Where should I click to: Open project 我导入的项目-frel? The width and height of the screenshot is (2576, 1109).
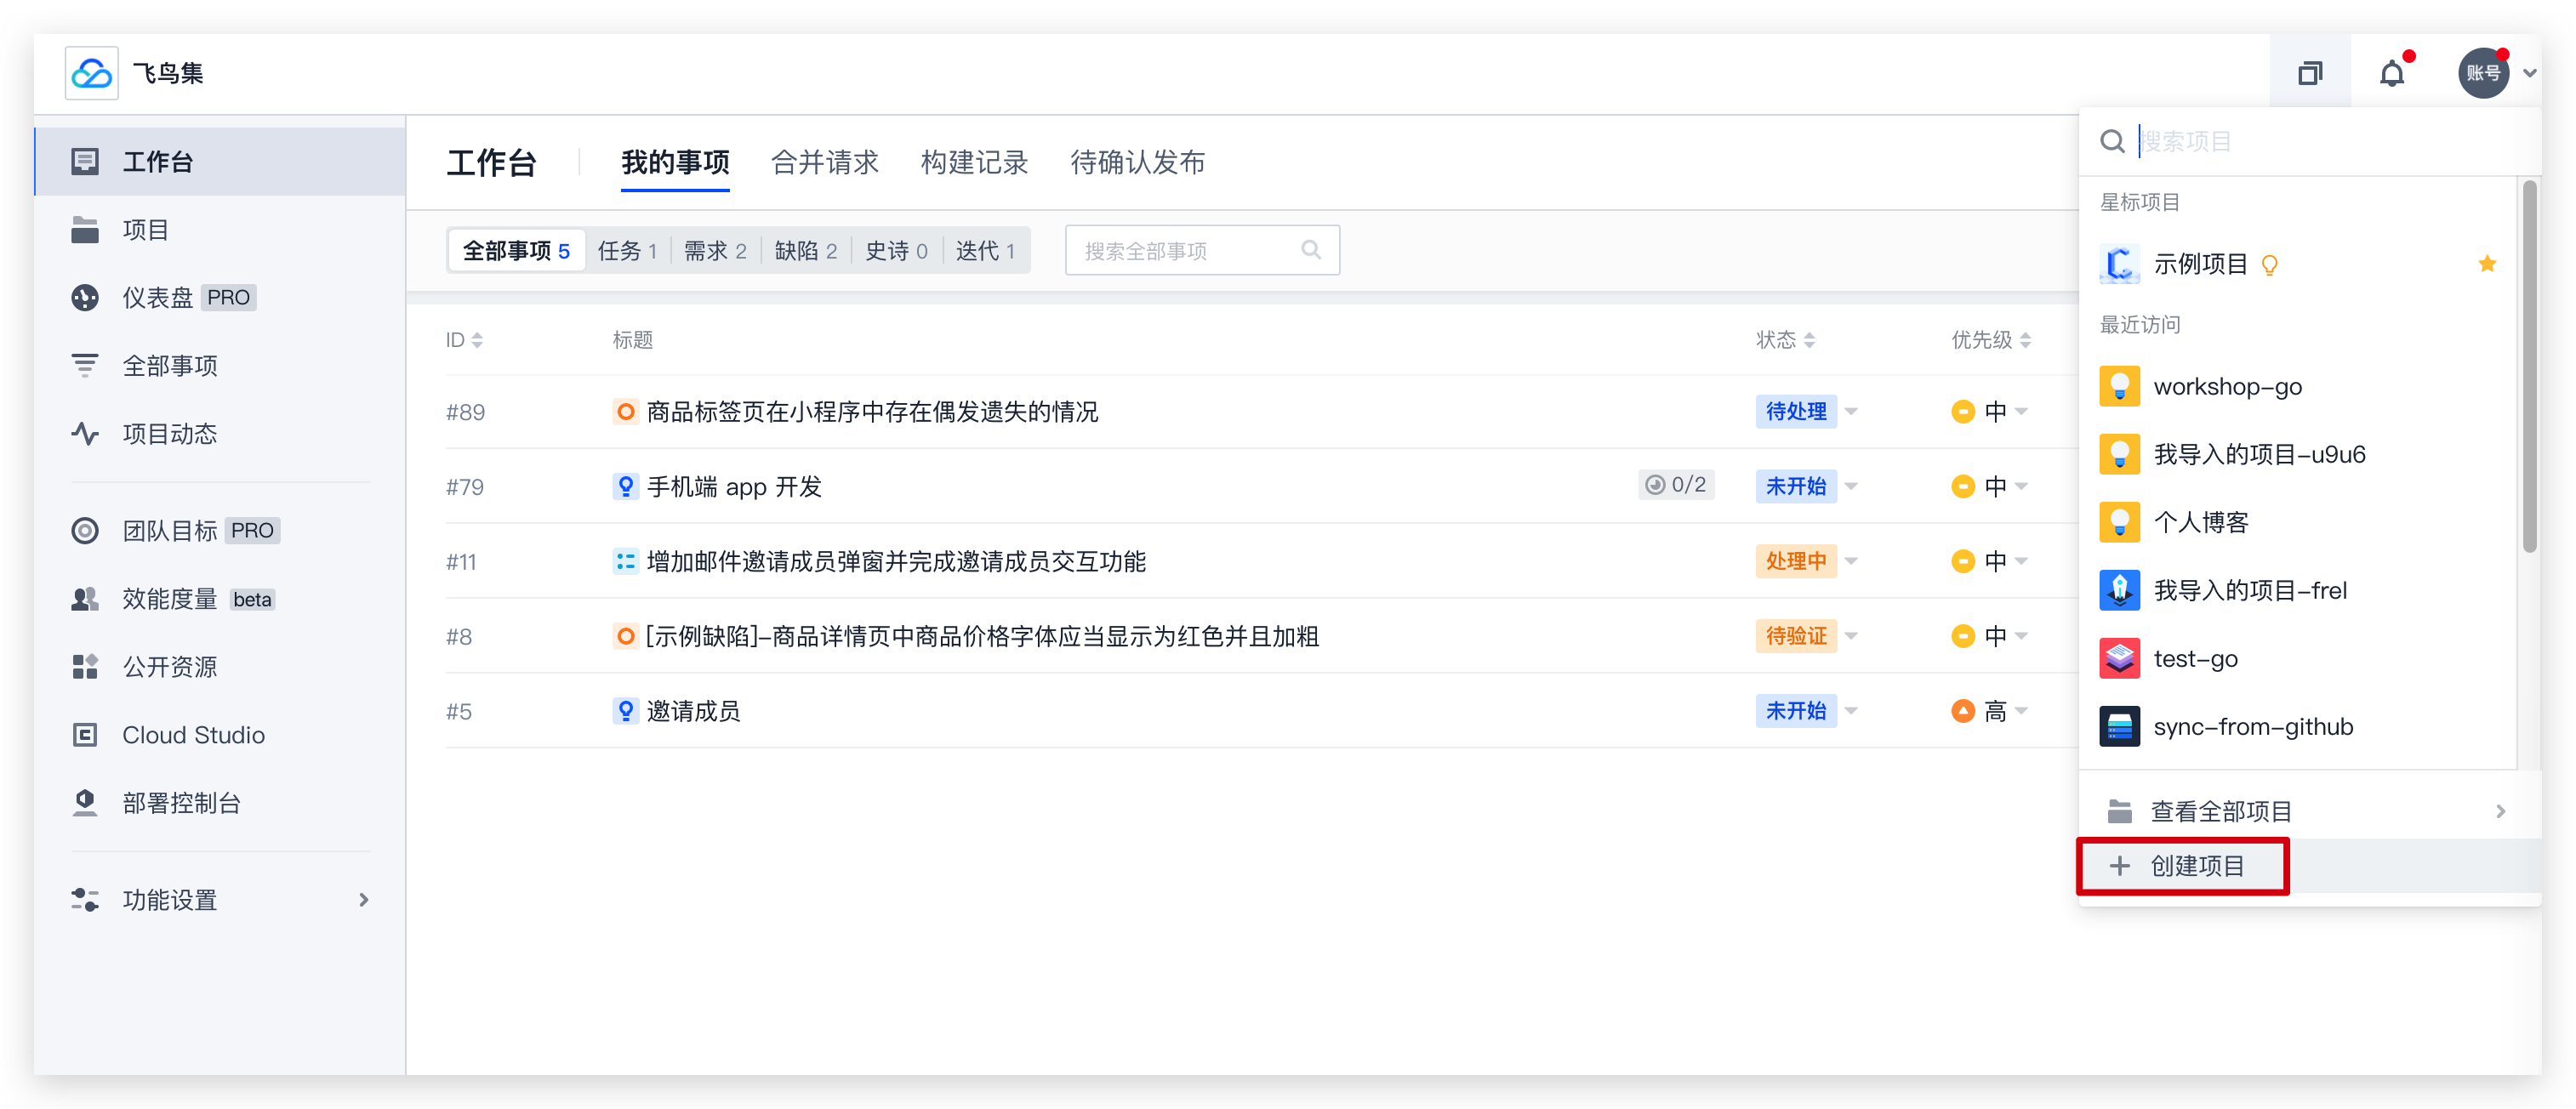[x=2298, y=590]
